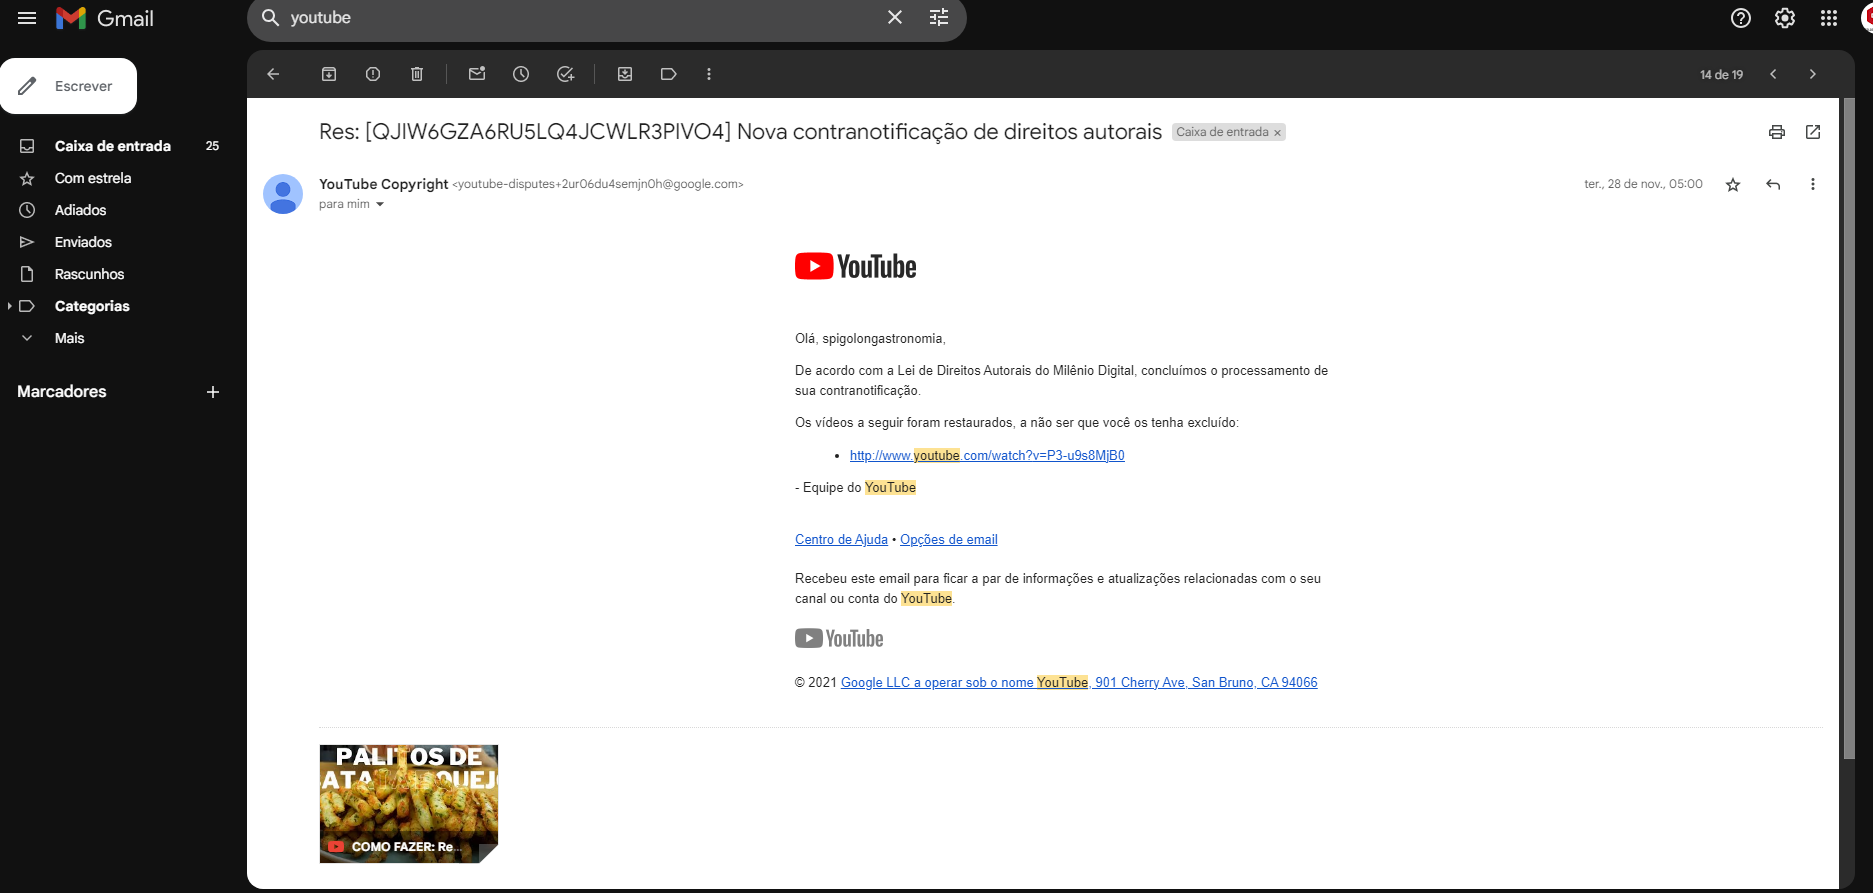Open the Opções de email link
The width and height of the screenshot is (1873, 893).
coord(949,539)
